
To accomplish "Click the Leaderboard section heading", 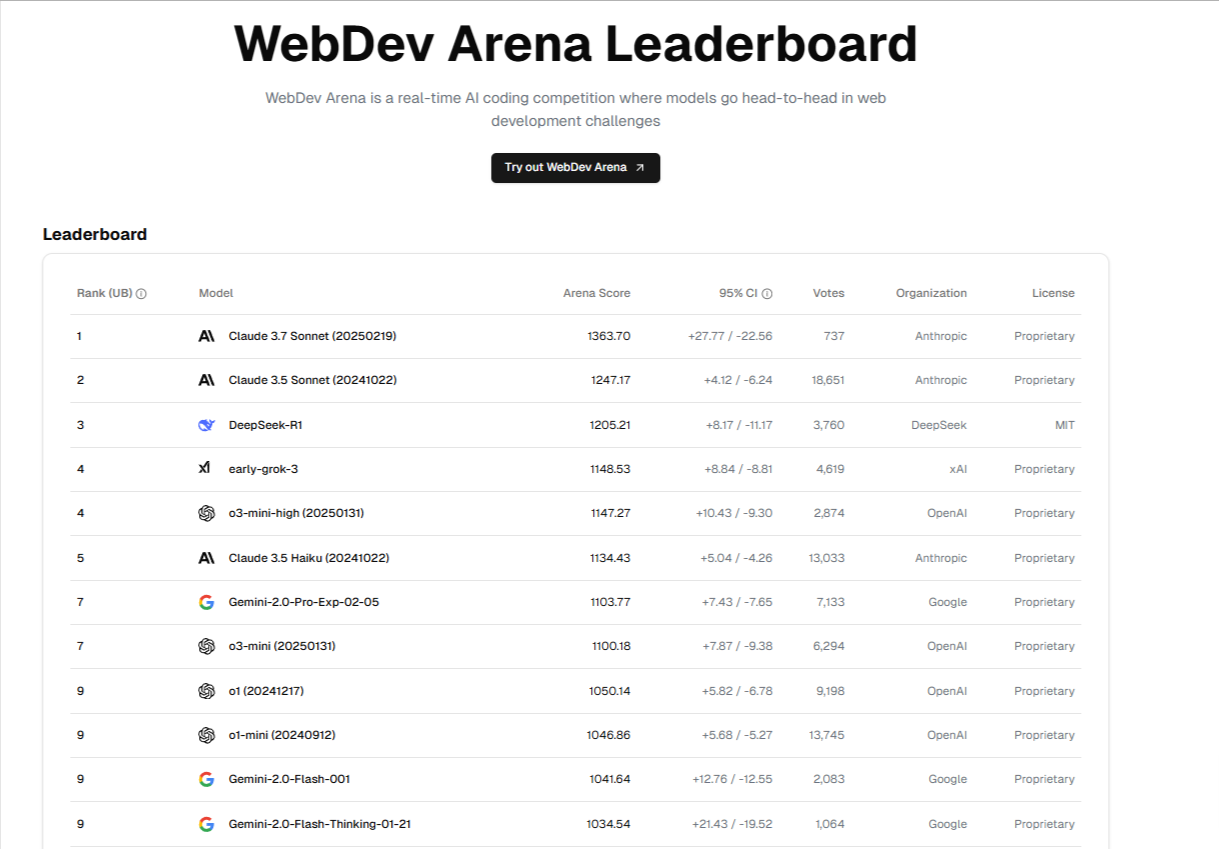I will point(95,234).
